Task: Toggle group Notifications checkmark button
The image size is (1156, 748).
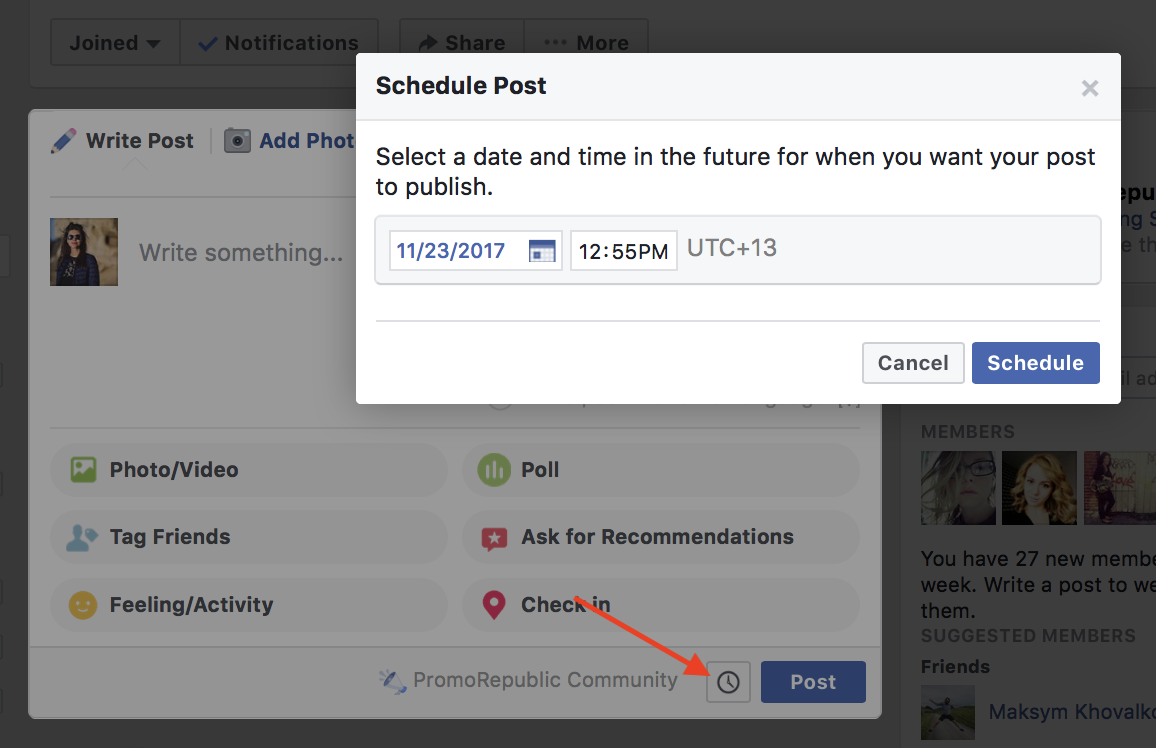Action: (279, 43)
